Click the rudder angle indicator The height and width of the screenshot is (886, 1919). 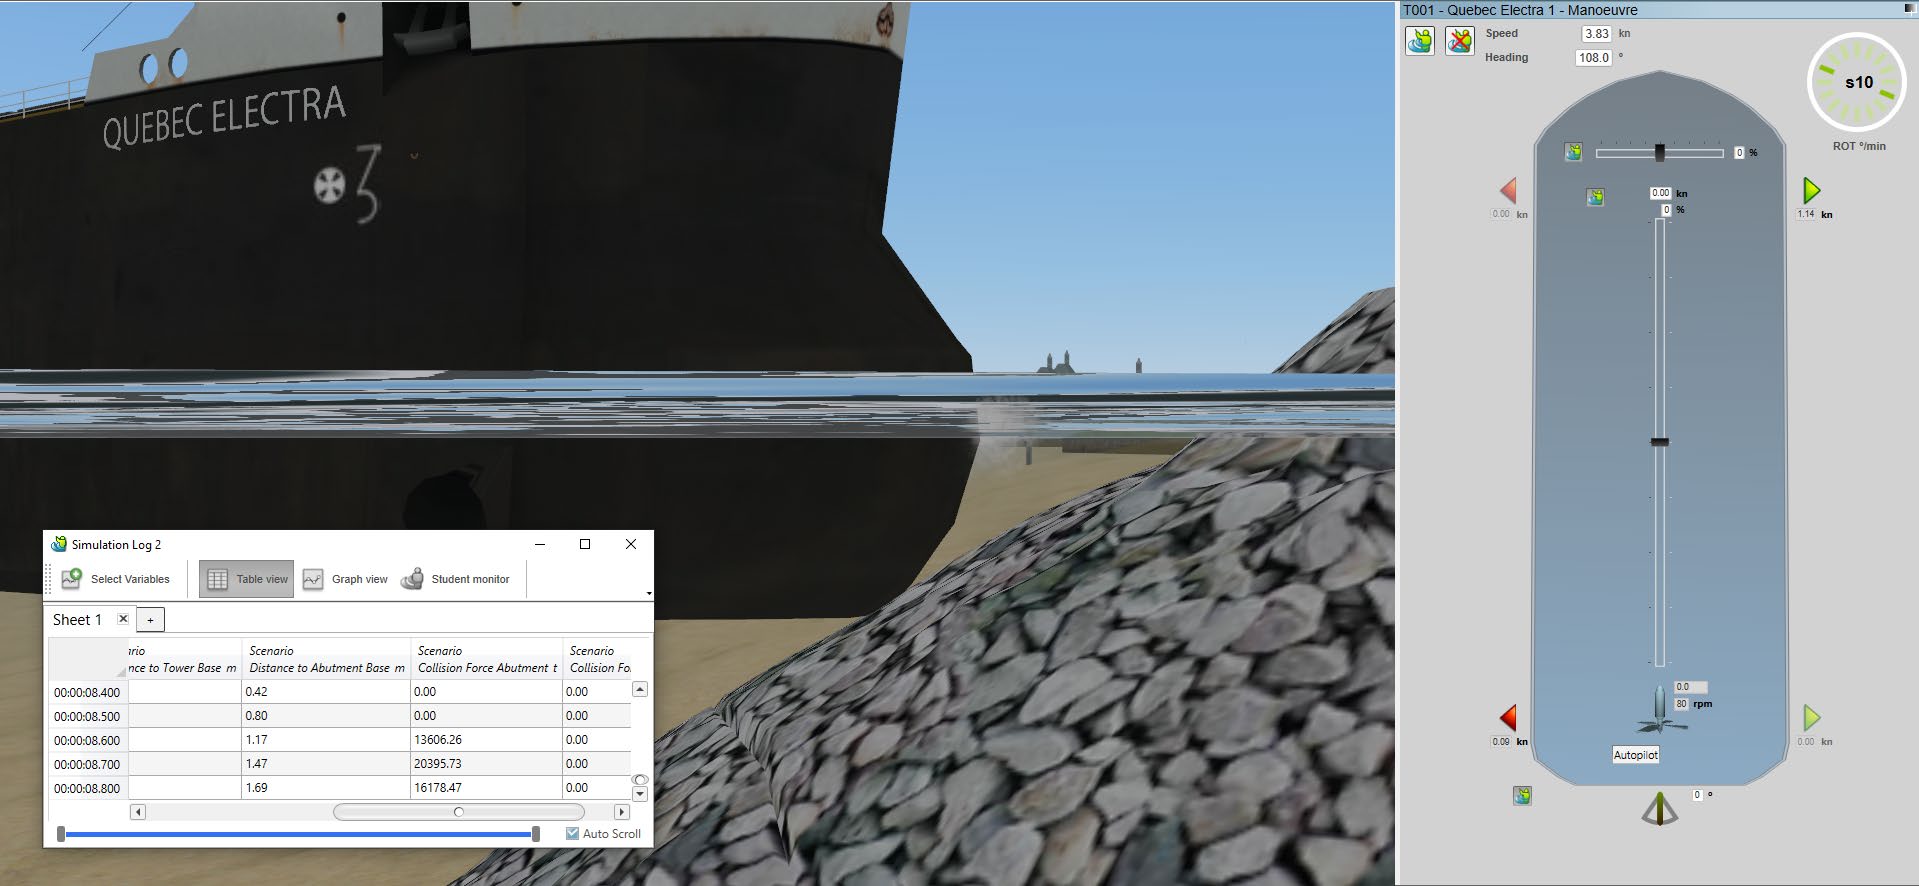[1660, 809]
